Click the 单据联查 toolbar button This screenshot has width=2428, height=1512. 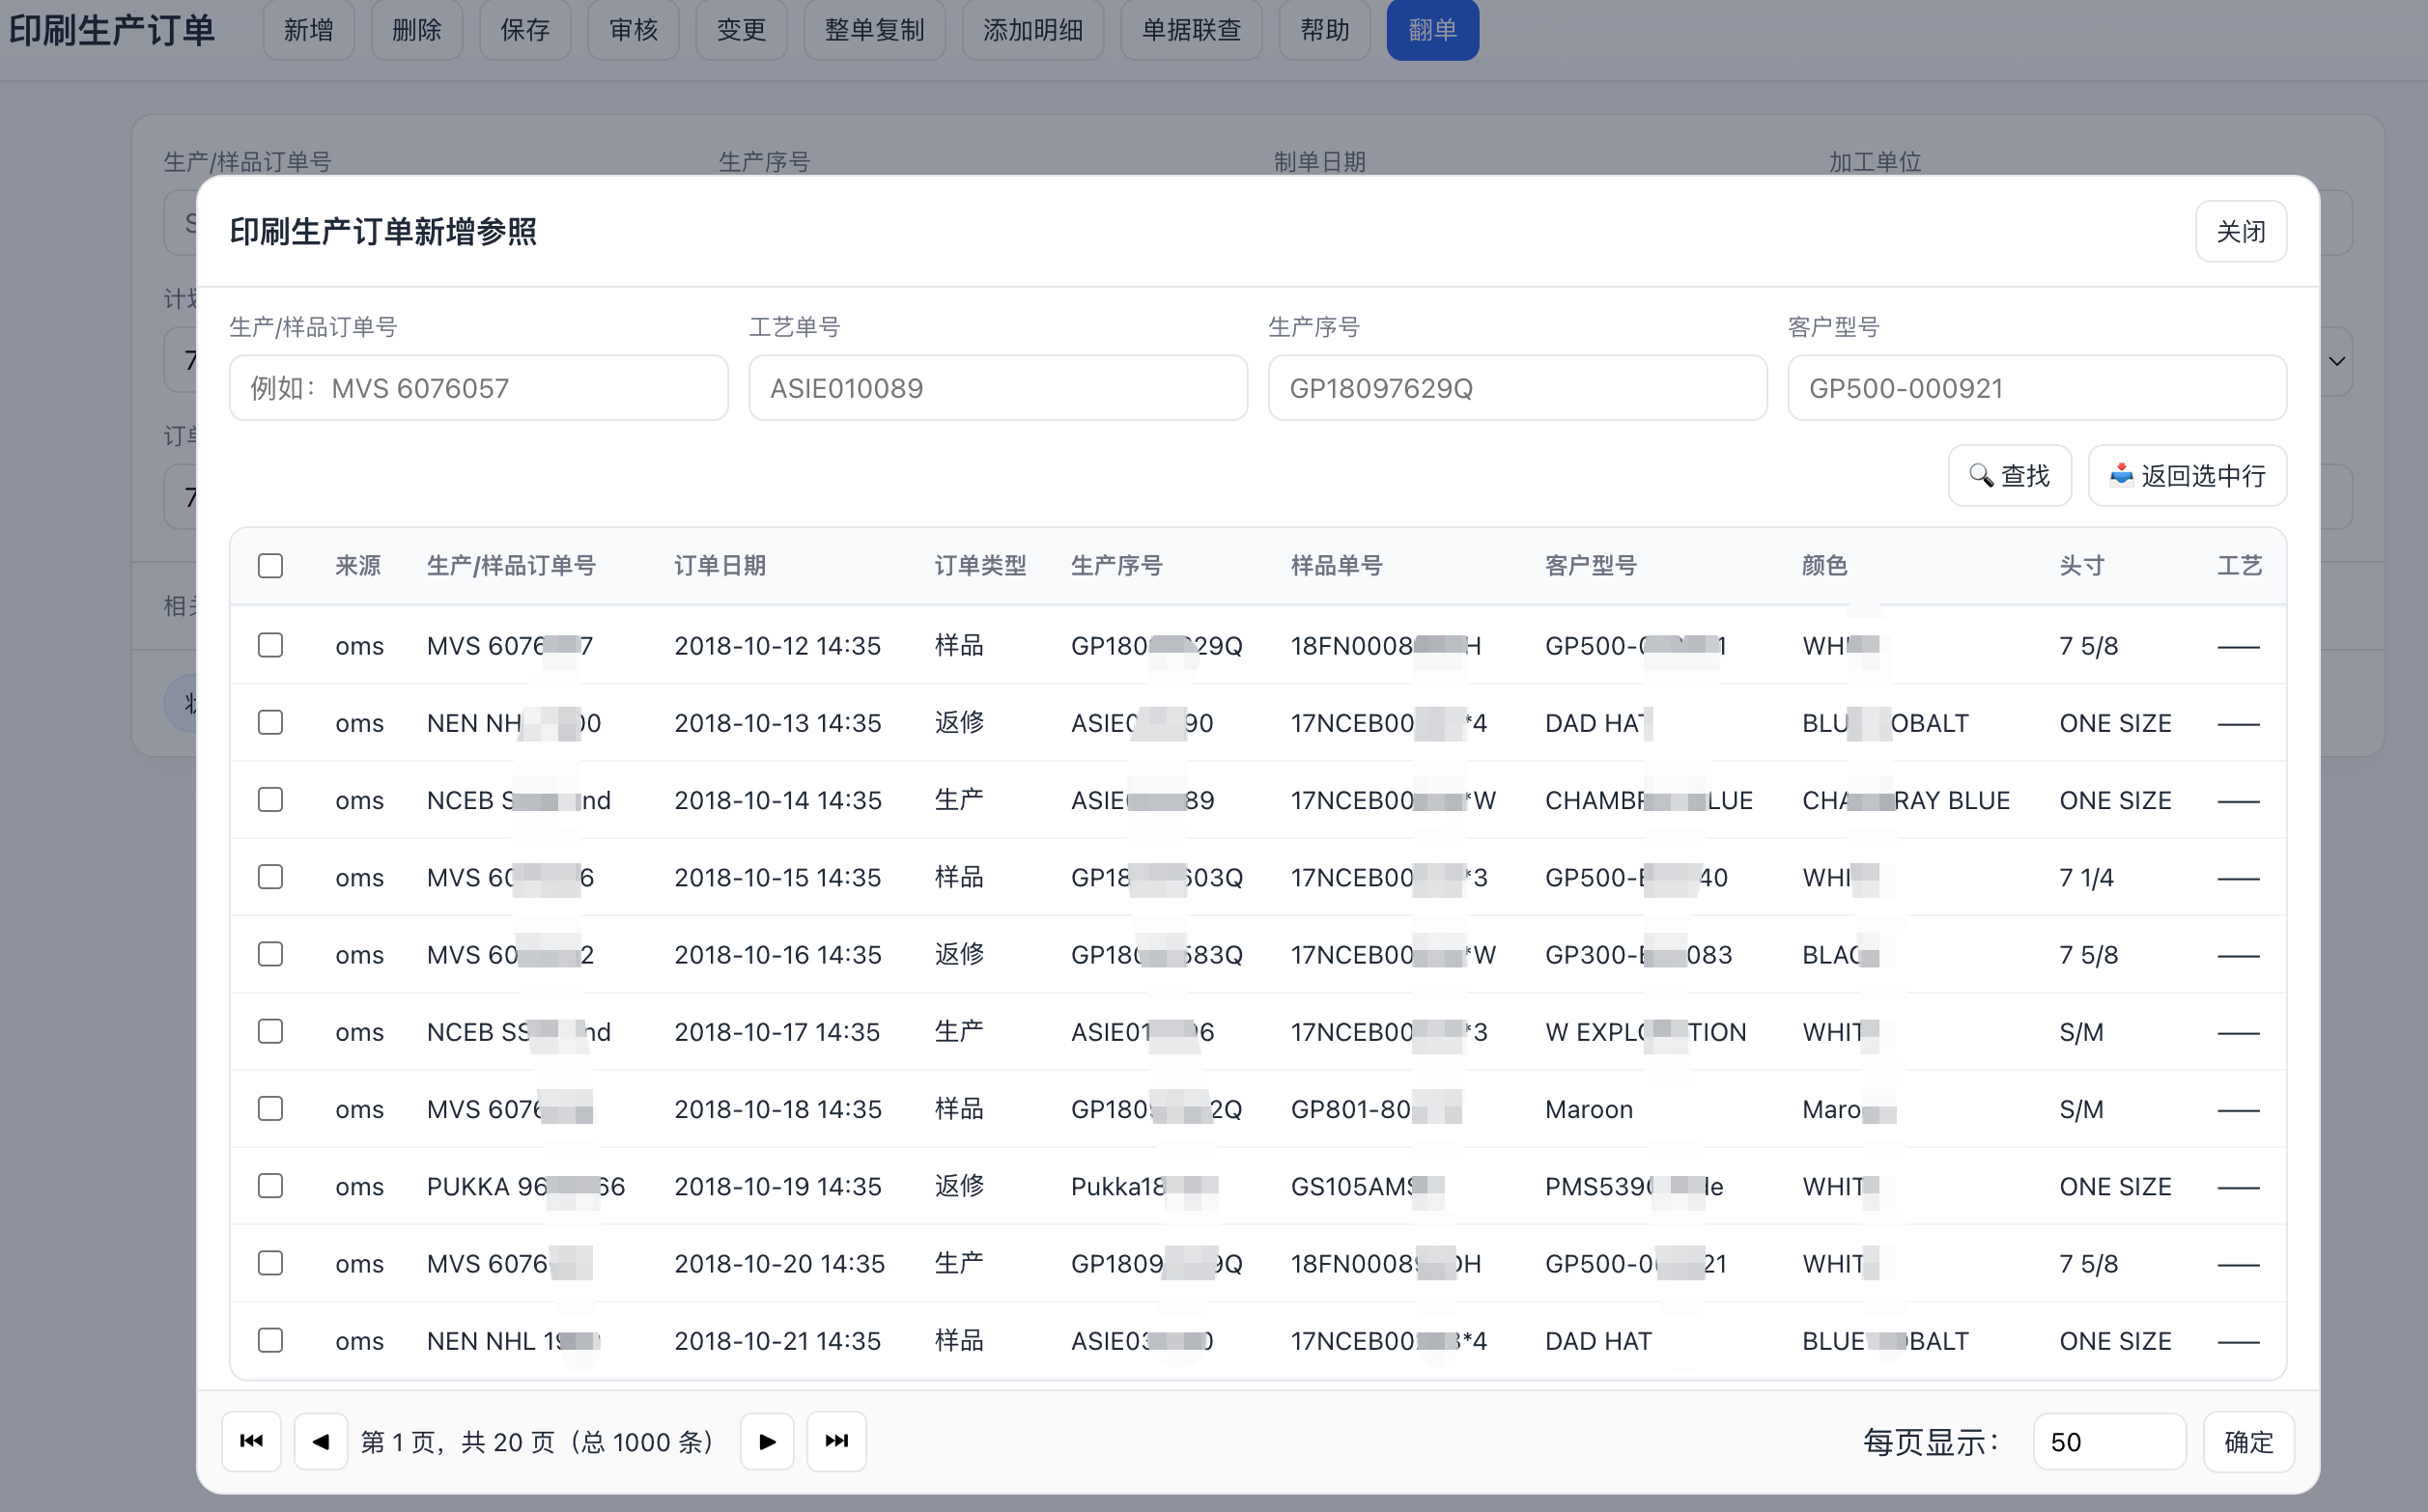click(1191, 30)
